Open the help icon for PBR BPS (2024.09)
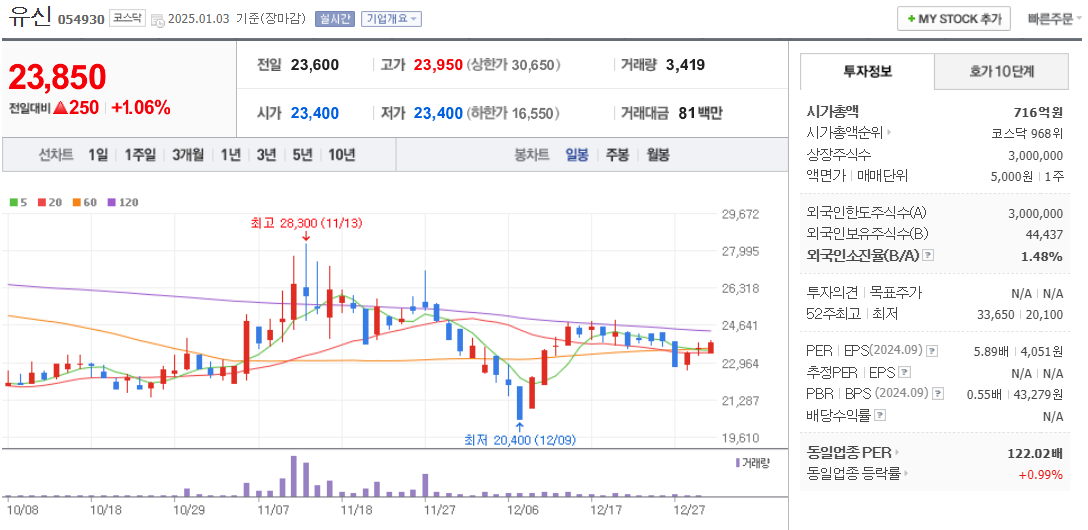 938,394
